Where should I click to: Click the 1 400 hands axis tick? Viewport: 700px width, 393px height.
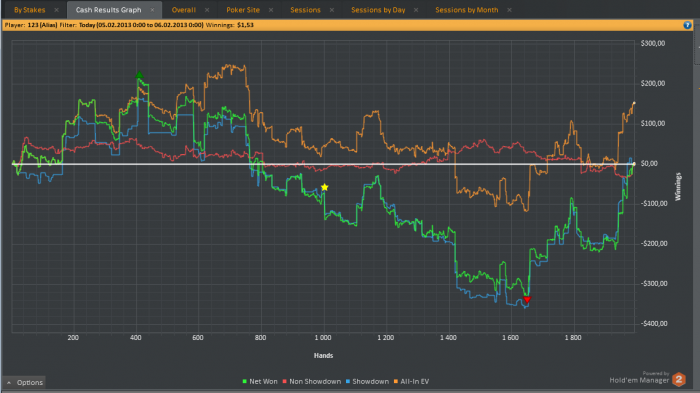pos(448,338)
